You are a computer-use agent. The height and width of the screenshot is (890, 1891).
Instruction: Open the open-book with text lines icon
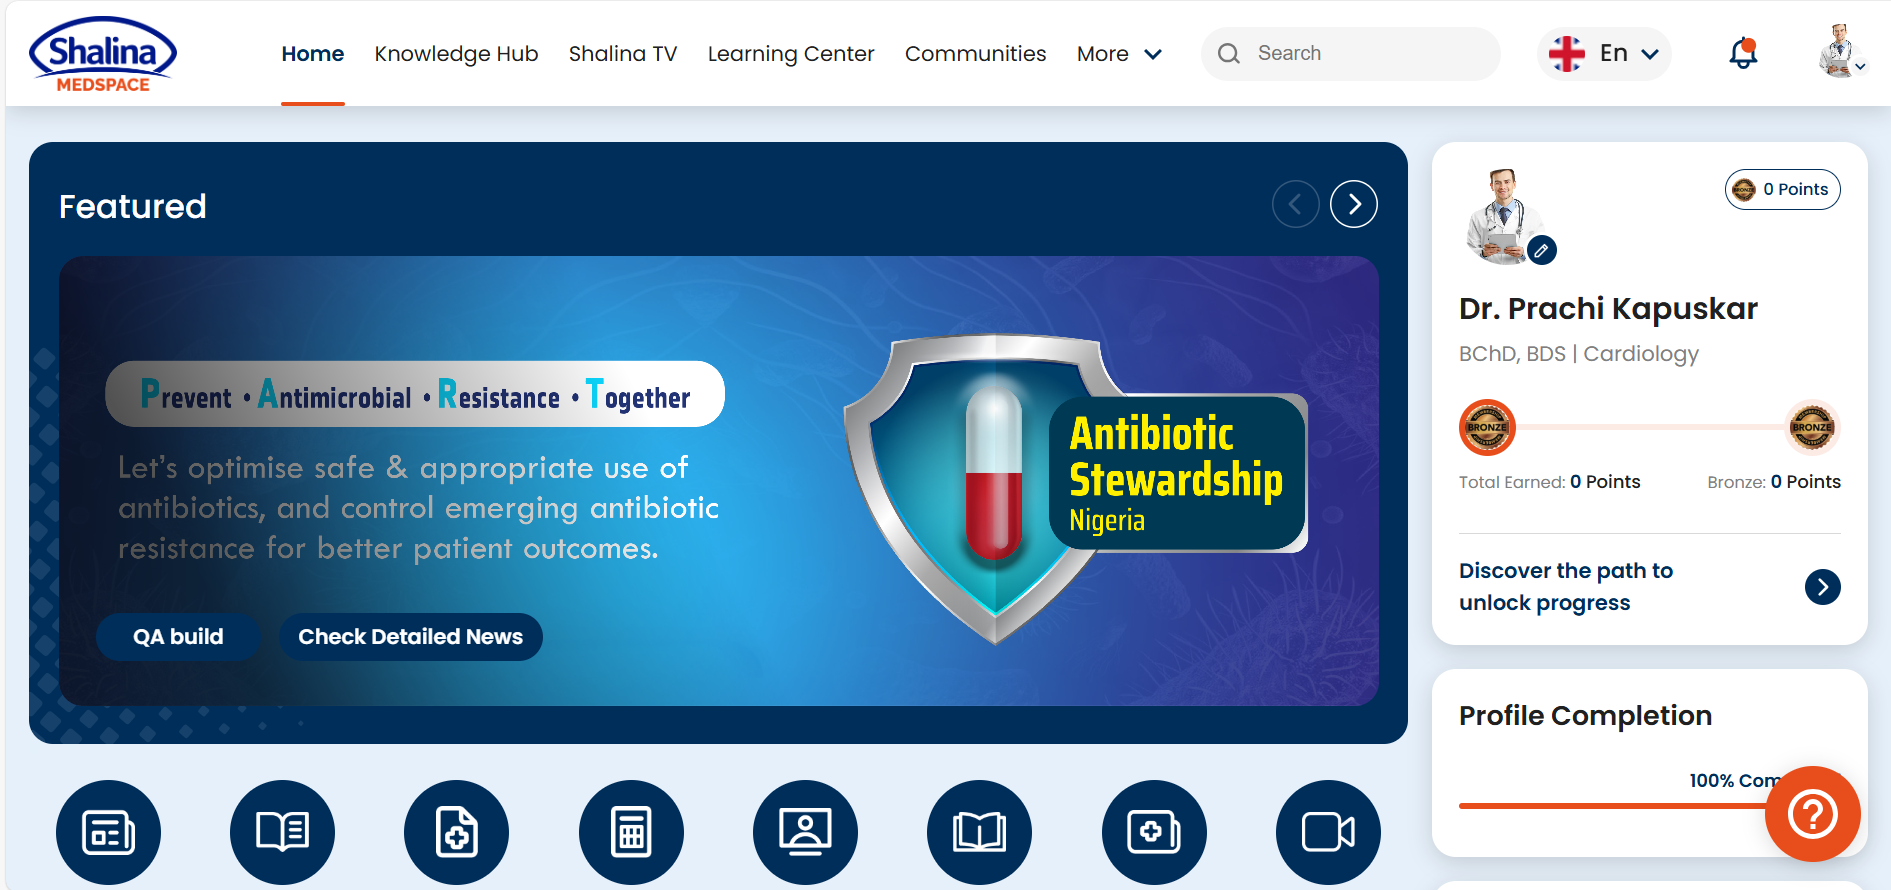282,832
